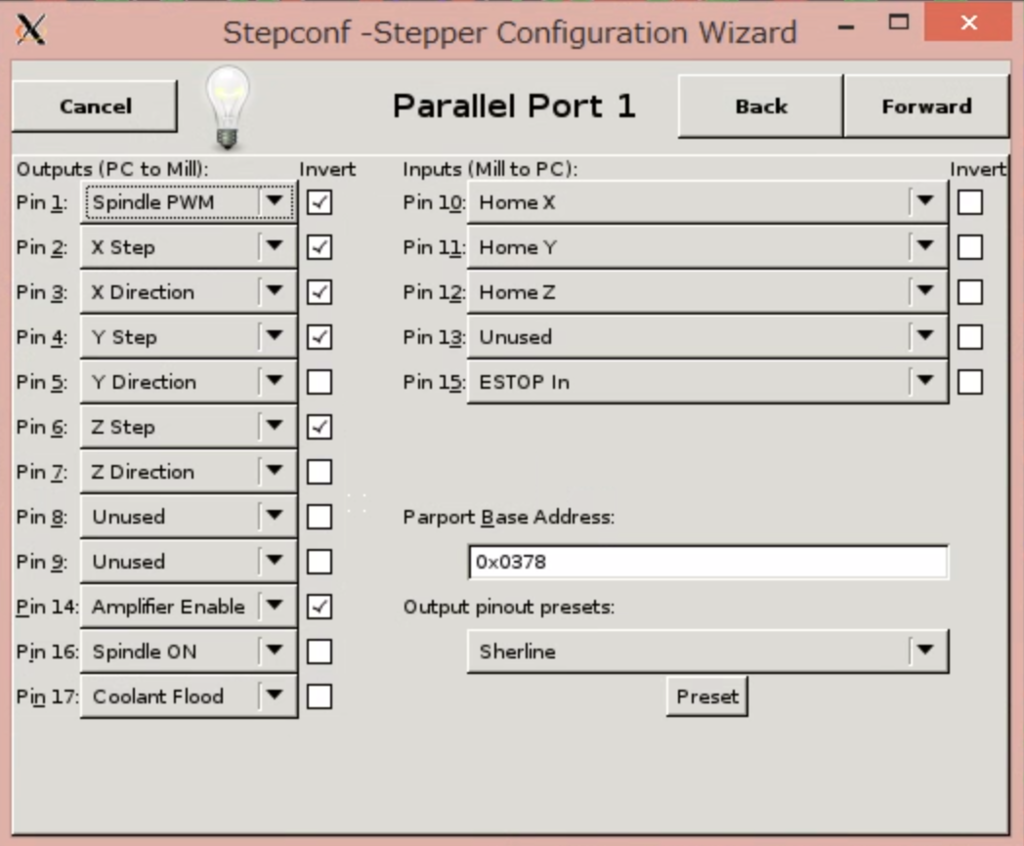Open Pin 16 Spindle ON dropdown
The width and height of the screenshot is (1024, 846).
point(189,651)
